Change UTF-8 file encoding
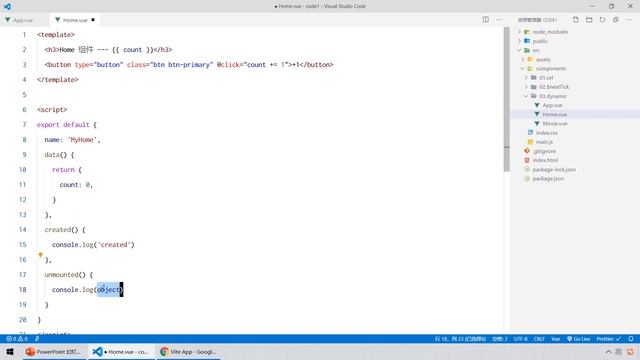640x360 pixels. [520, 339]
